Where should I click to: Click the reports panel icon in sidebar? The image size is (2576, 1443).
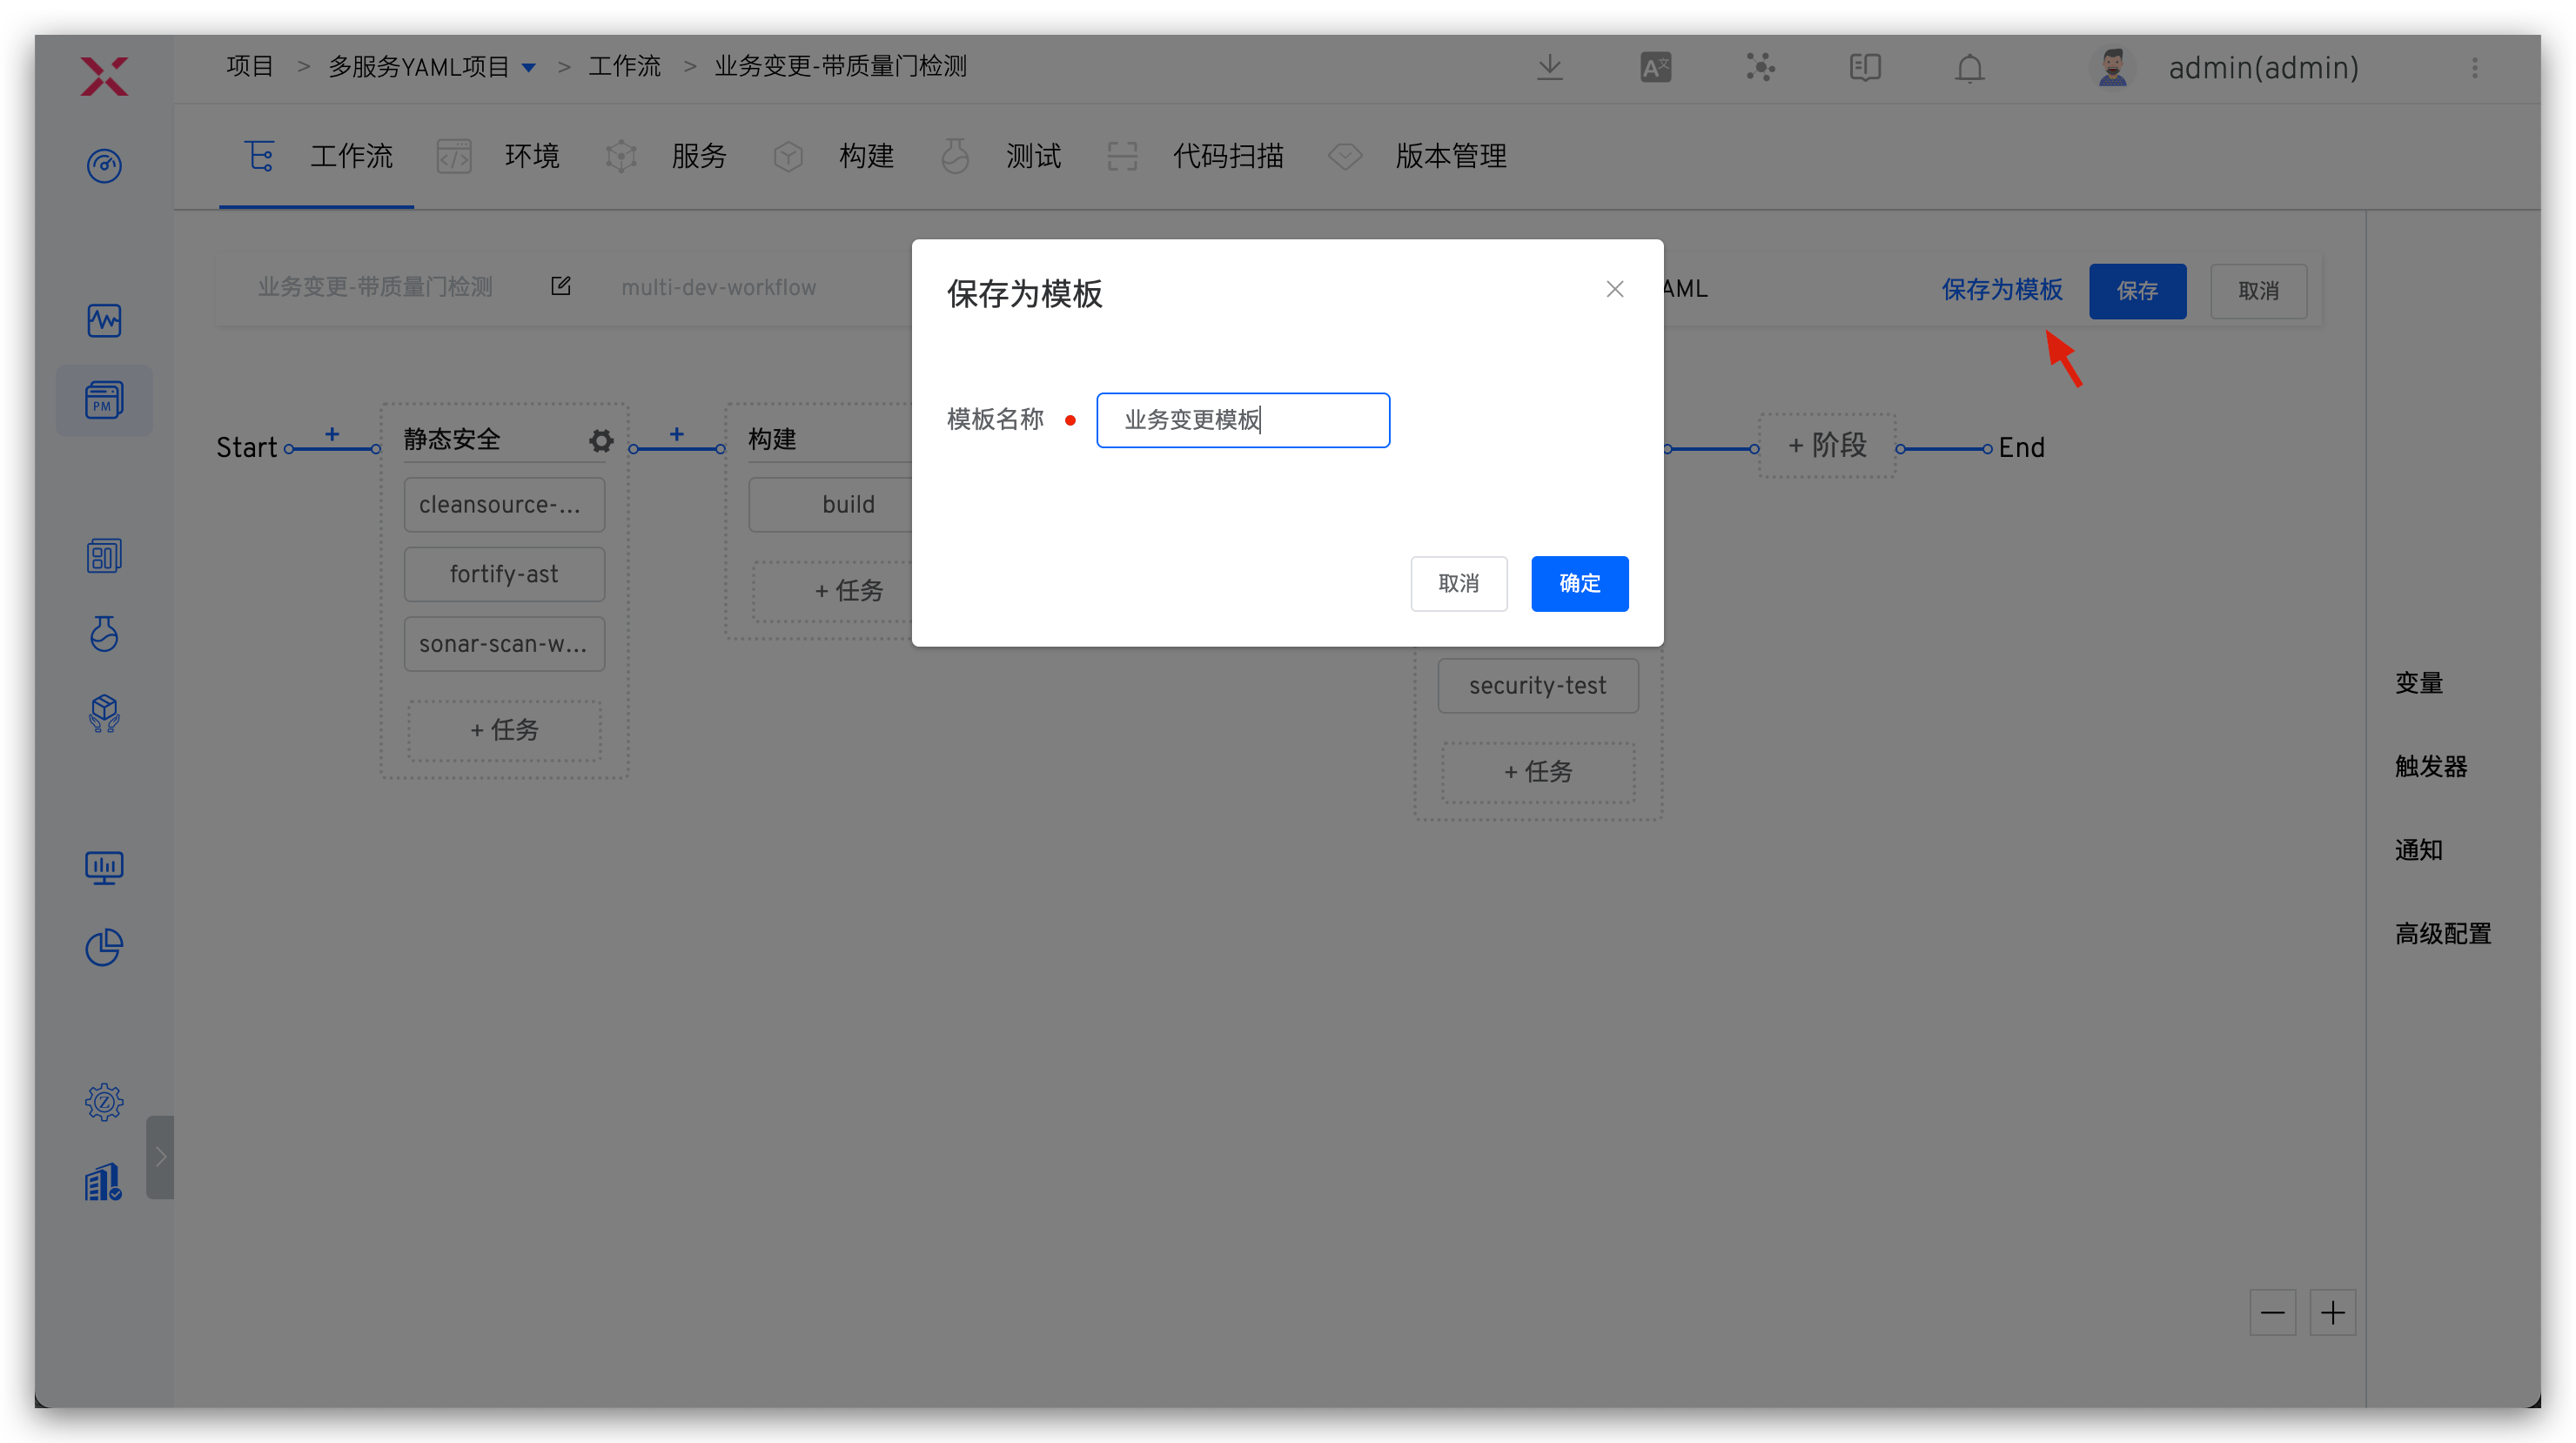coord(104,556)
